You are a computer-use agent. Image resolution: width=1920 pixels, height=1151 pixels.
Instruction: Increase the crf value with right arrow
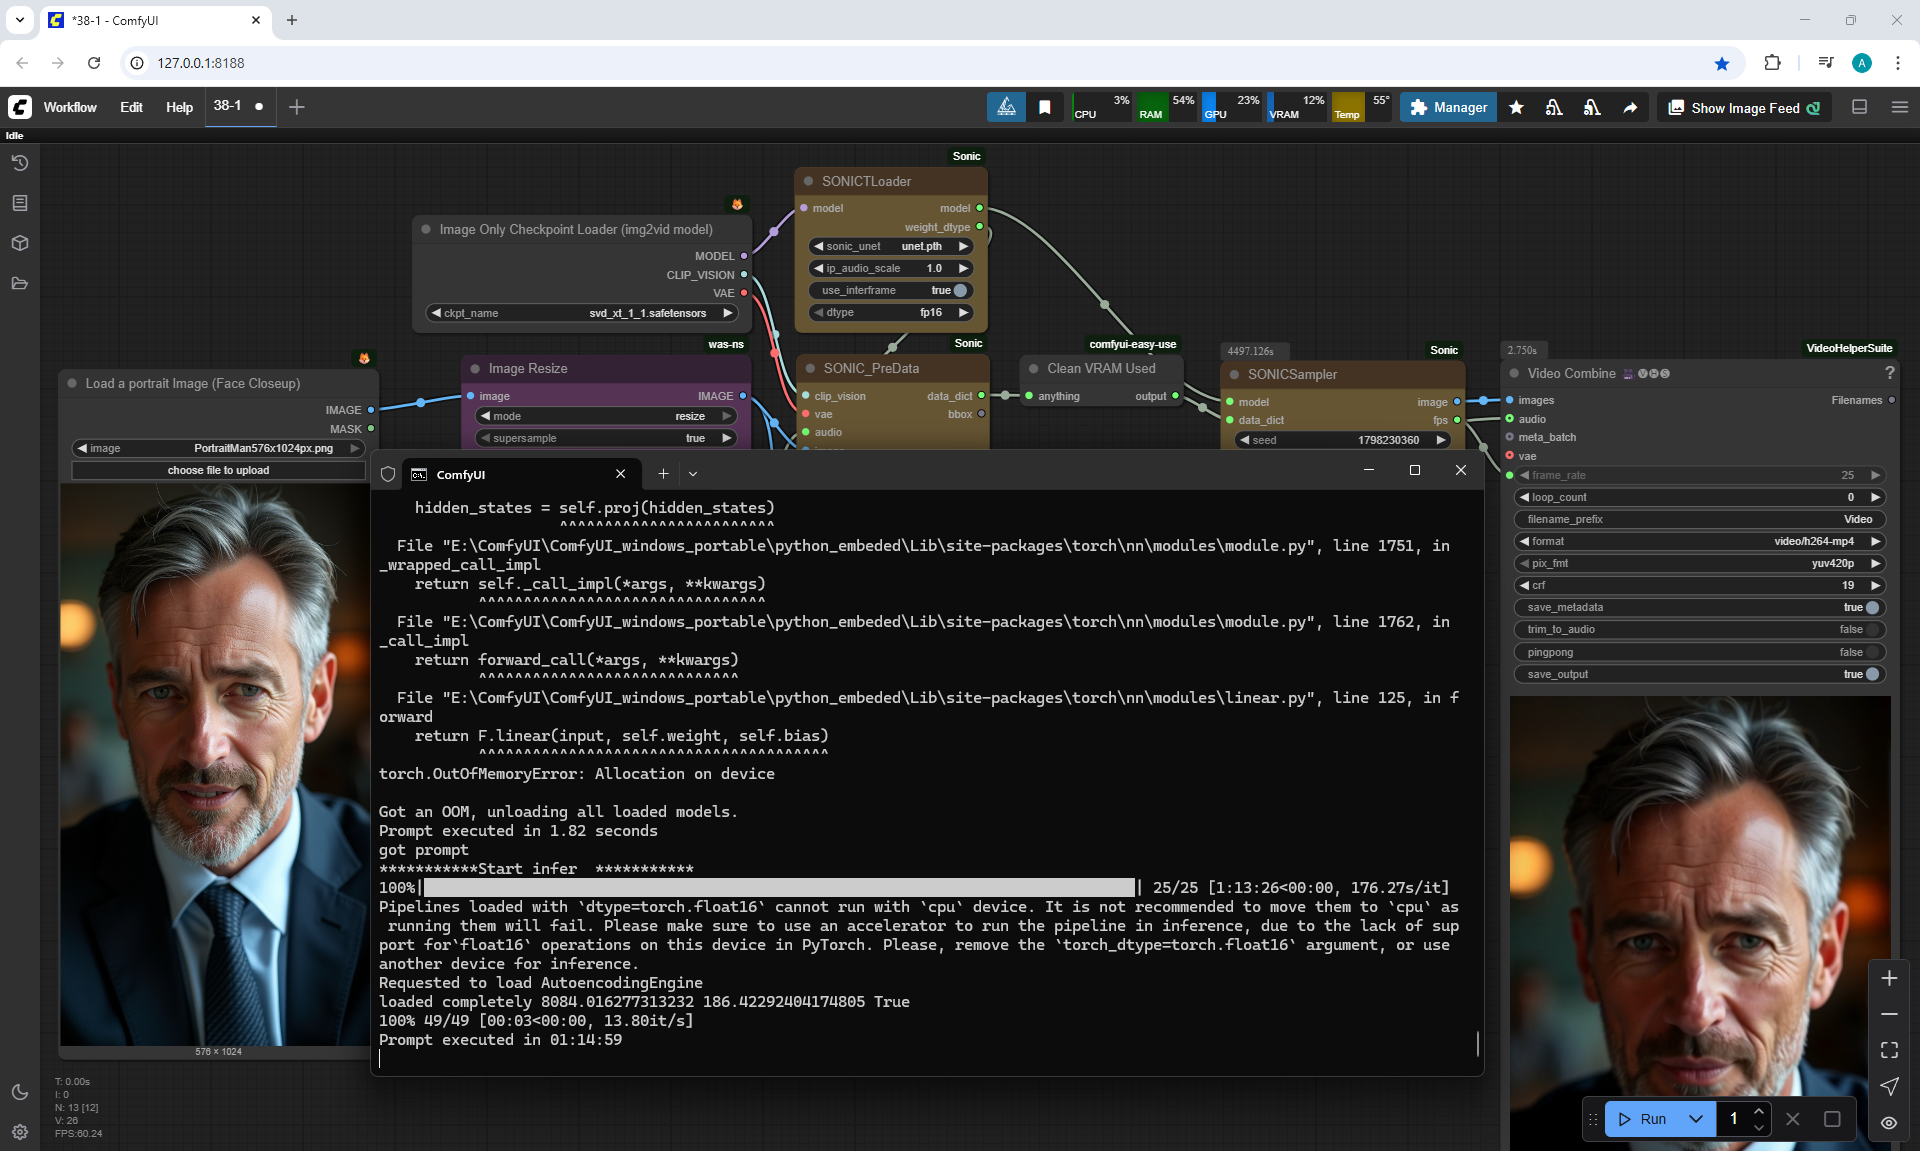coord(1876,585)
